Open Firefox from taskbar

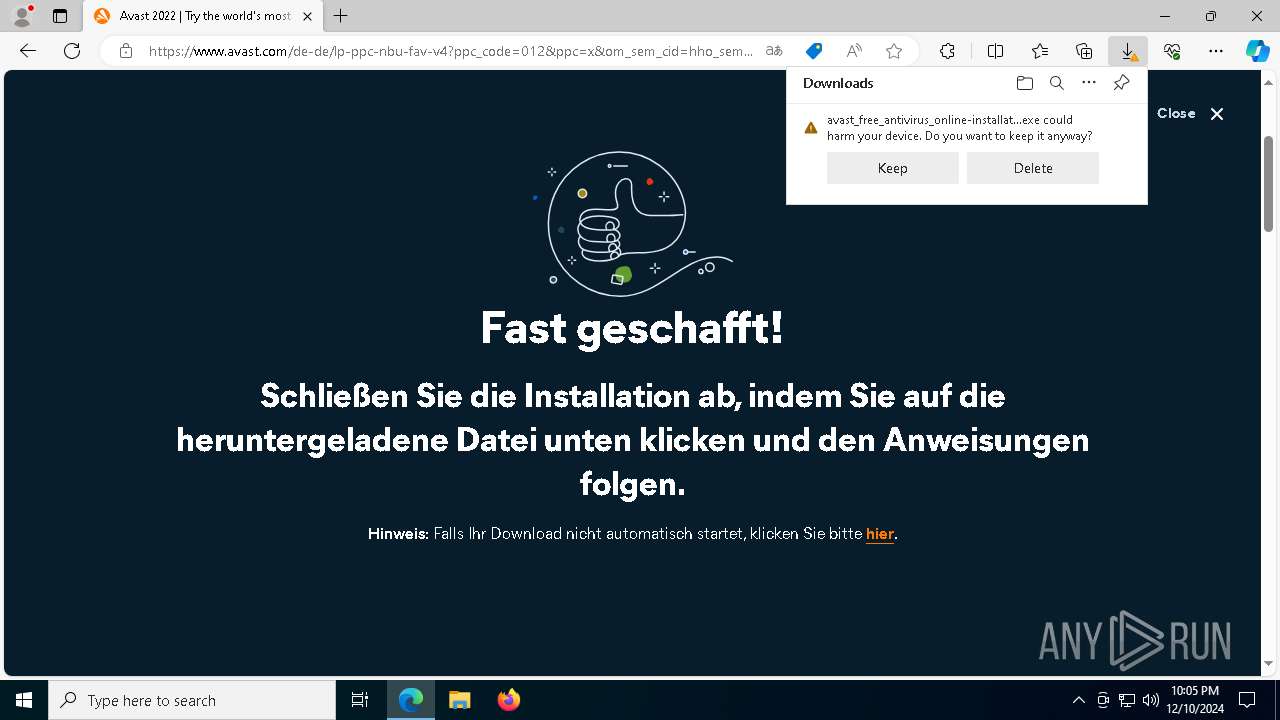(508, 700)
